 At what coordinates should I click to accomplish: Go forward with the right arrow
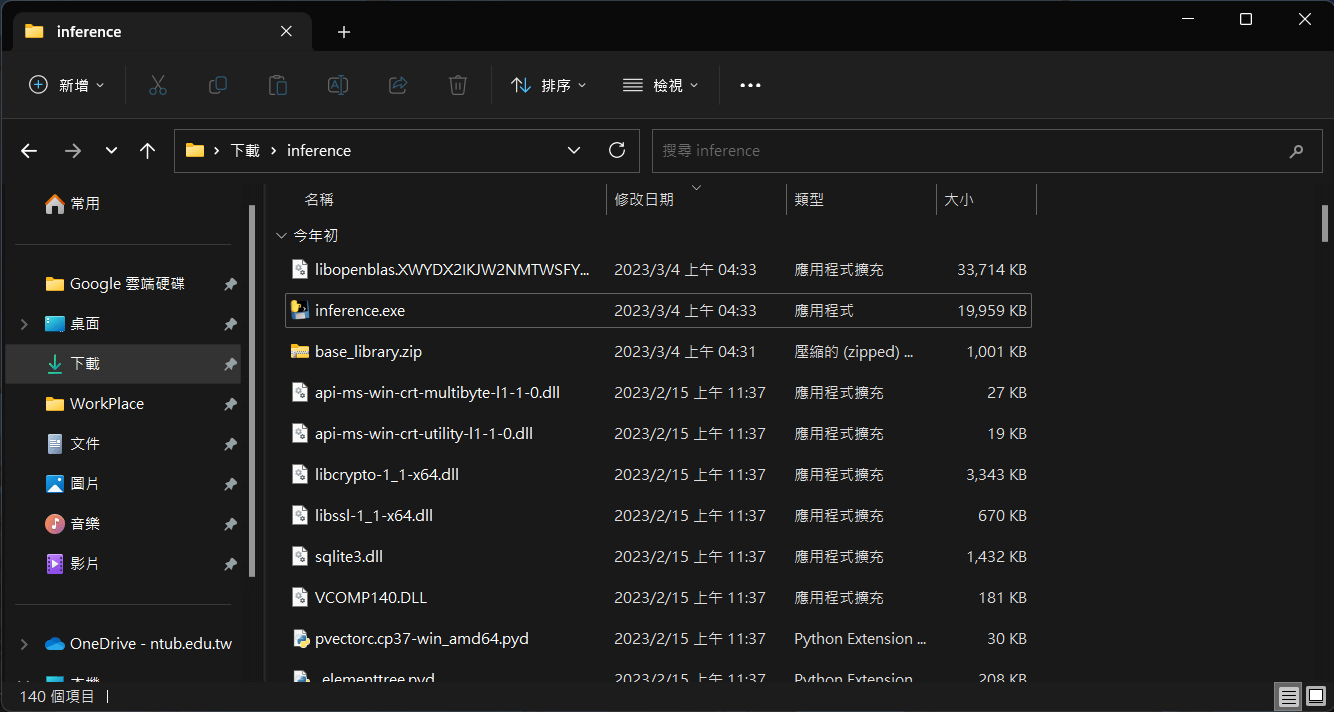pos(72,151)
